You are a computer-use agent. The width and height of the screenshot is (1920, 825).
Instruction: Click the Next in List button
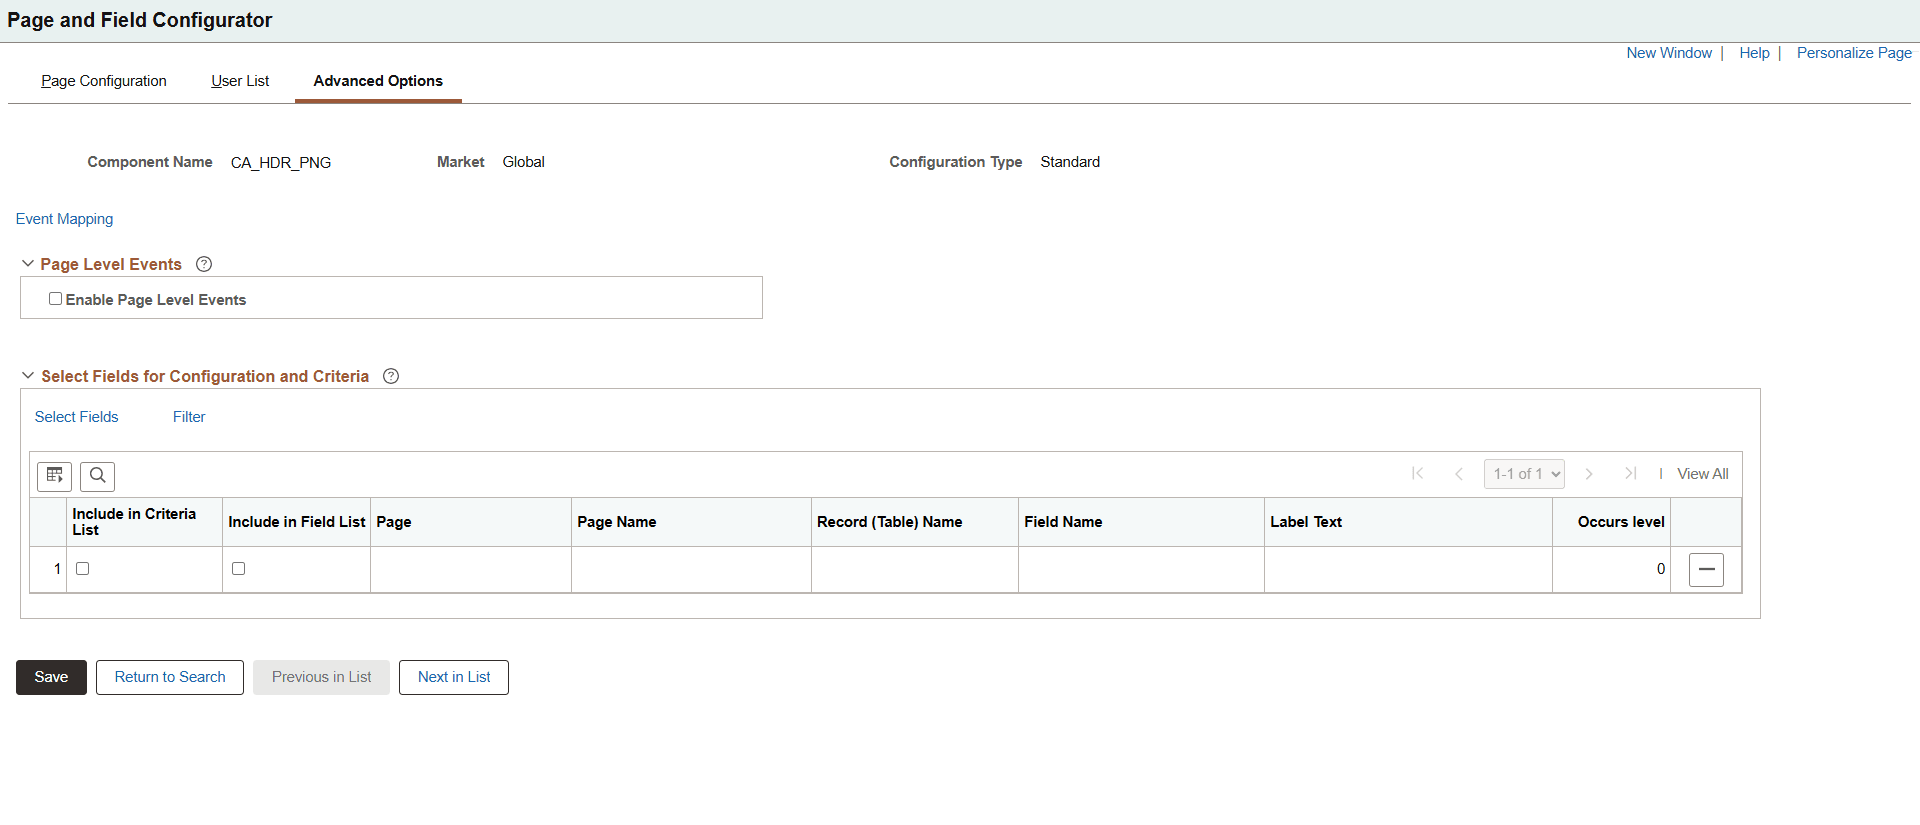(454, 677)
